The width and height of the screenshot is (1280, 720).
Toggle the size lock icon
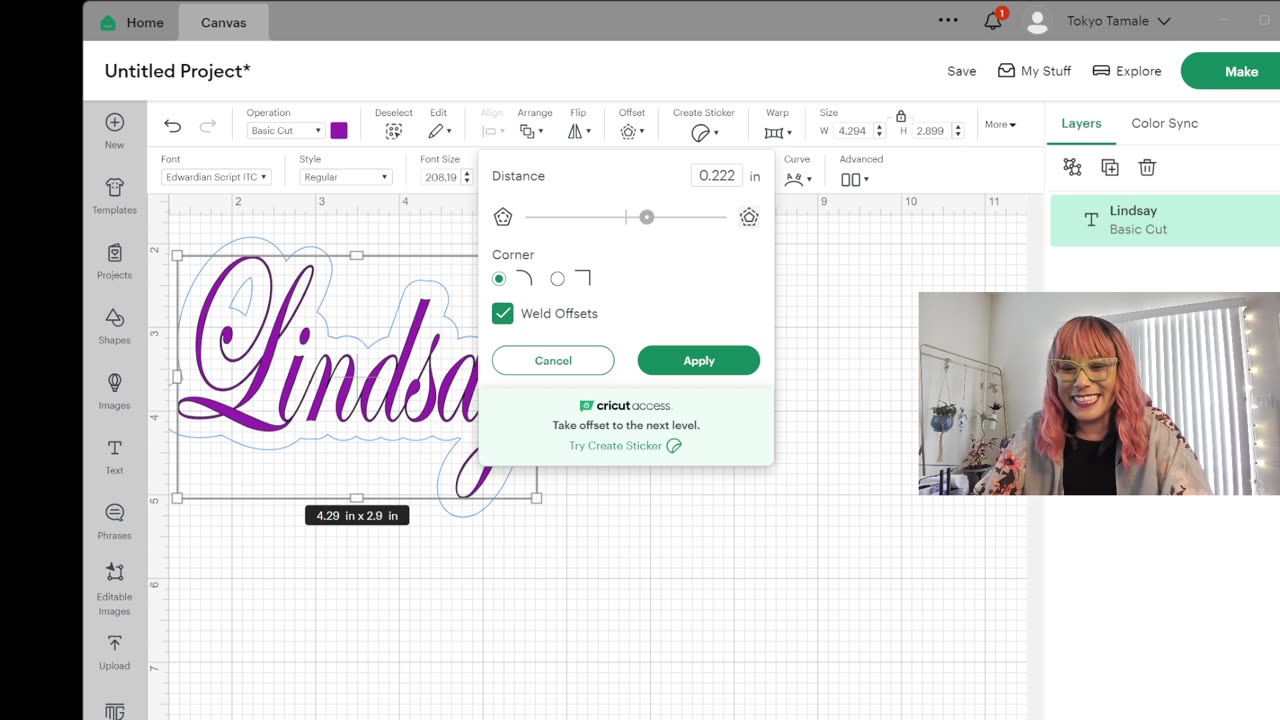pos(901,116)
